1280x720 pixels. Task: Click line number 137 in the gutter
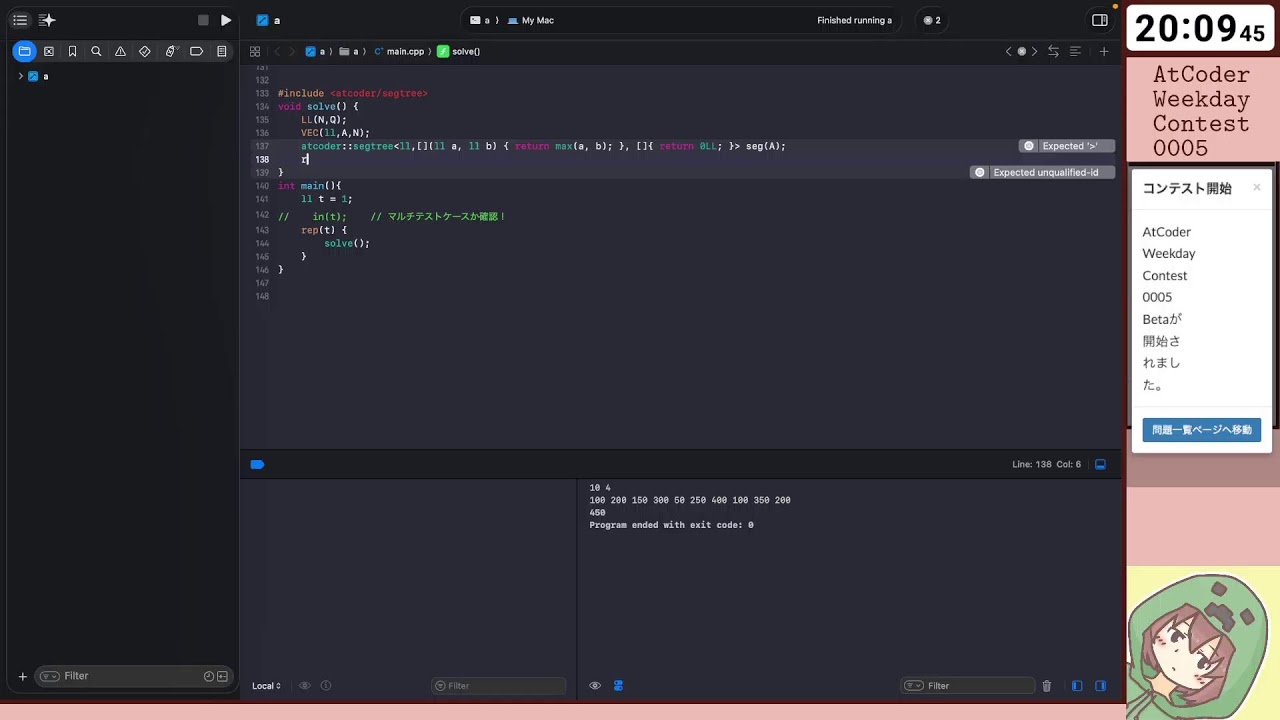pyautogui.click(x=262, y=146)
